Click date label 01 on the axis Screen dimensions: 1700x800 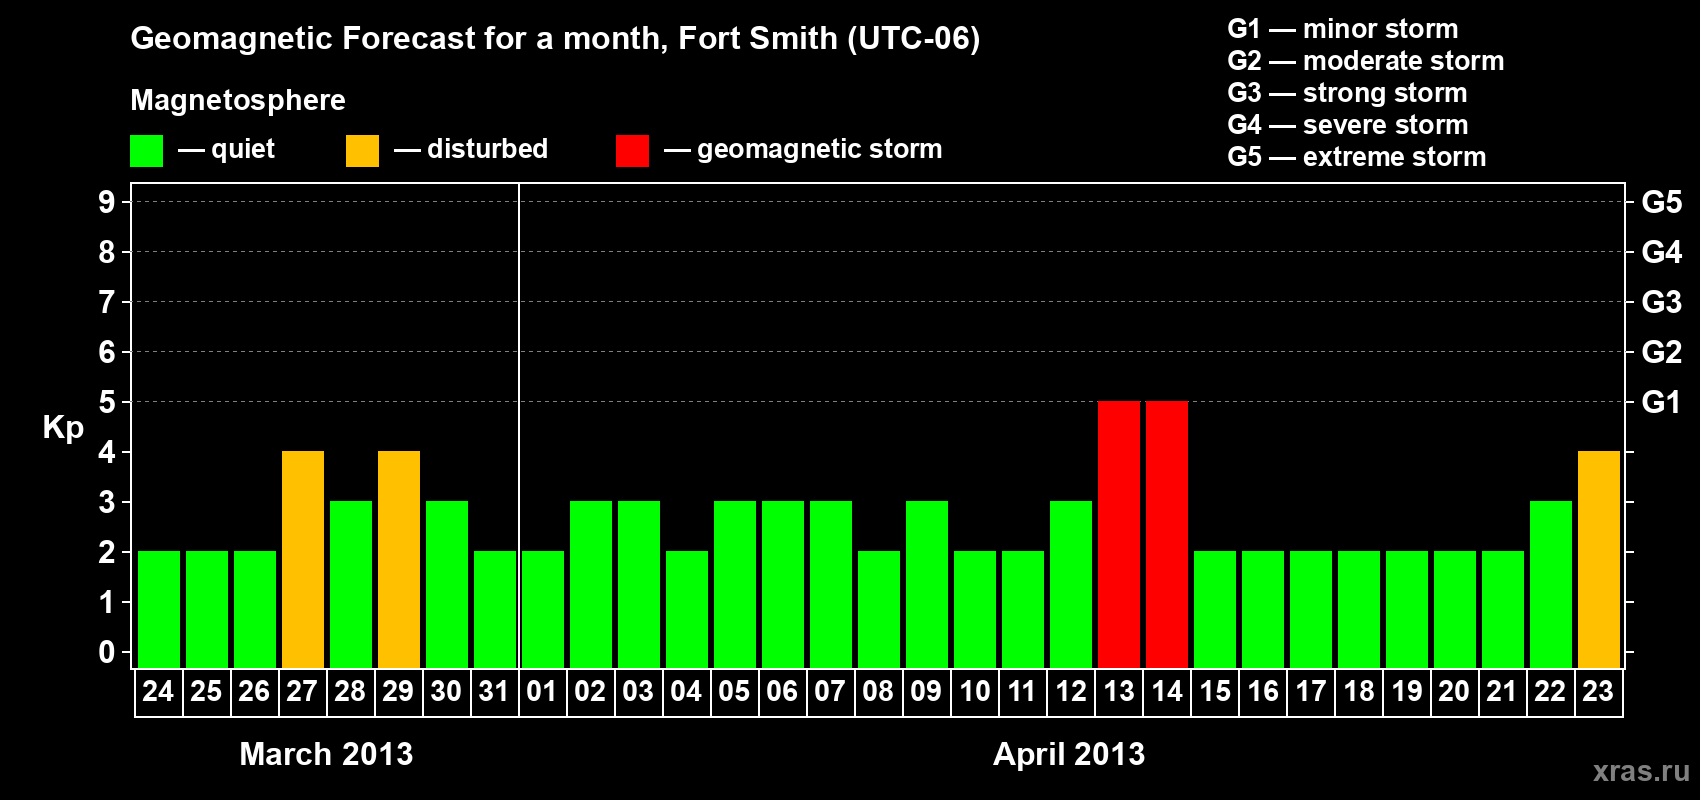[542, 691]
